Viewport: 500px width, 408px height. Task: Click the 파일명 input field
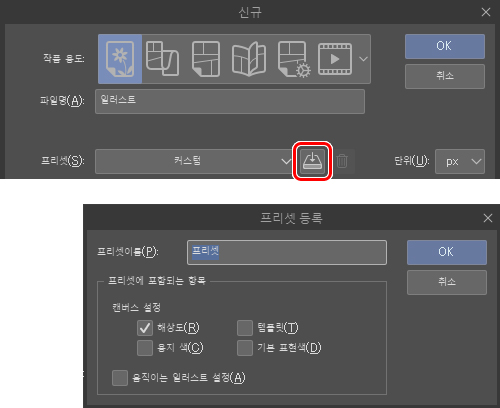pos(230,101)
